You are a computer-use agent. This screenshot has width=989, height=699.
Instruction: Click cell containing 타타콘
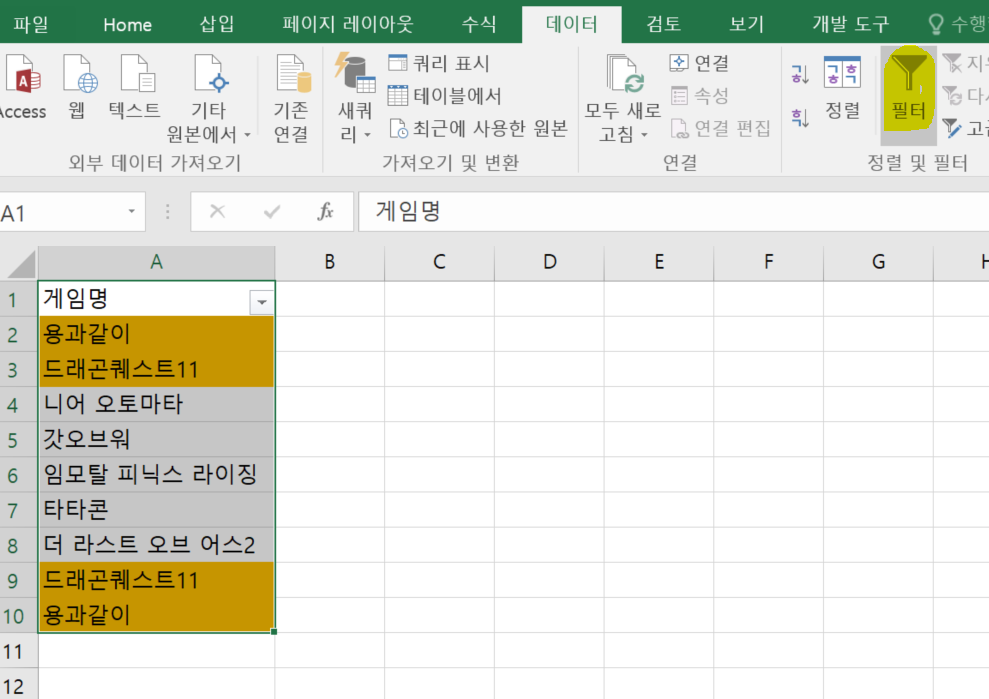click(156, 510)
